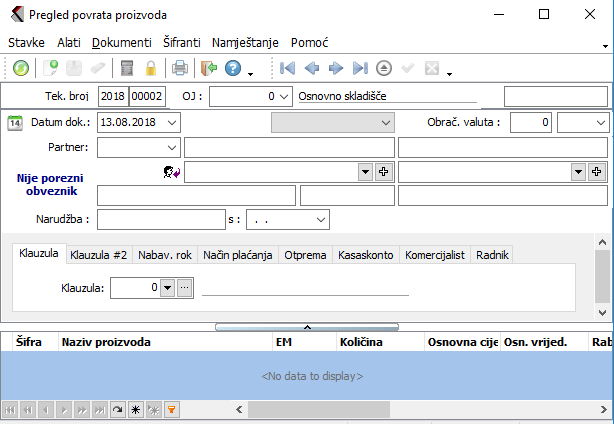Switch to the Kasaskonto tab
614x424 pixels.
(x=367, y=255)
